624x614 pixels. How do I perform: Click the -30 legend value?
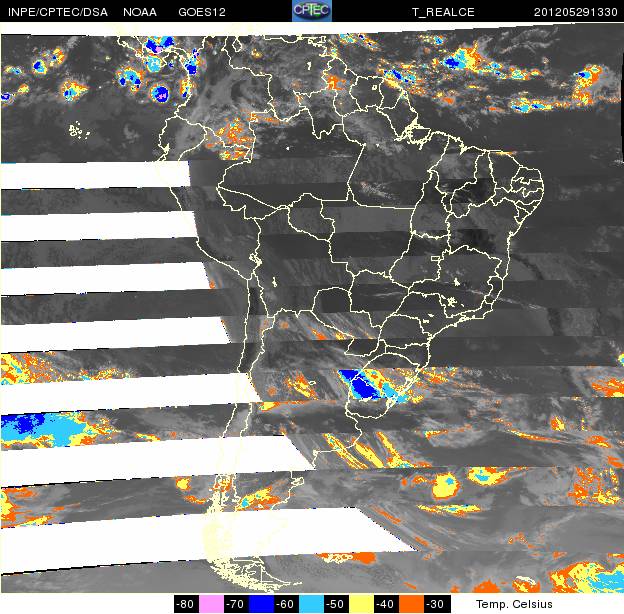tap(437, 604)
